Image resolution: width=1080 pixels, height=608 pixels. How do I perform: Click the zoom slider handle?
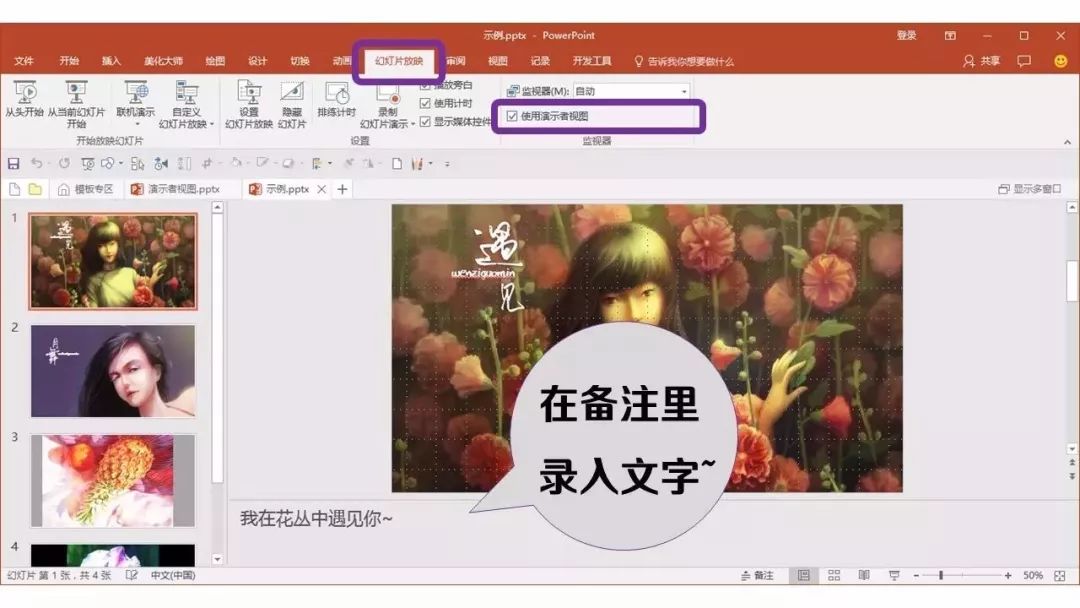pyautogui.click(x=941, y=576)
